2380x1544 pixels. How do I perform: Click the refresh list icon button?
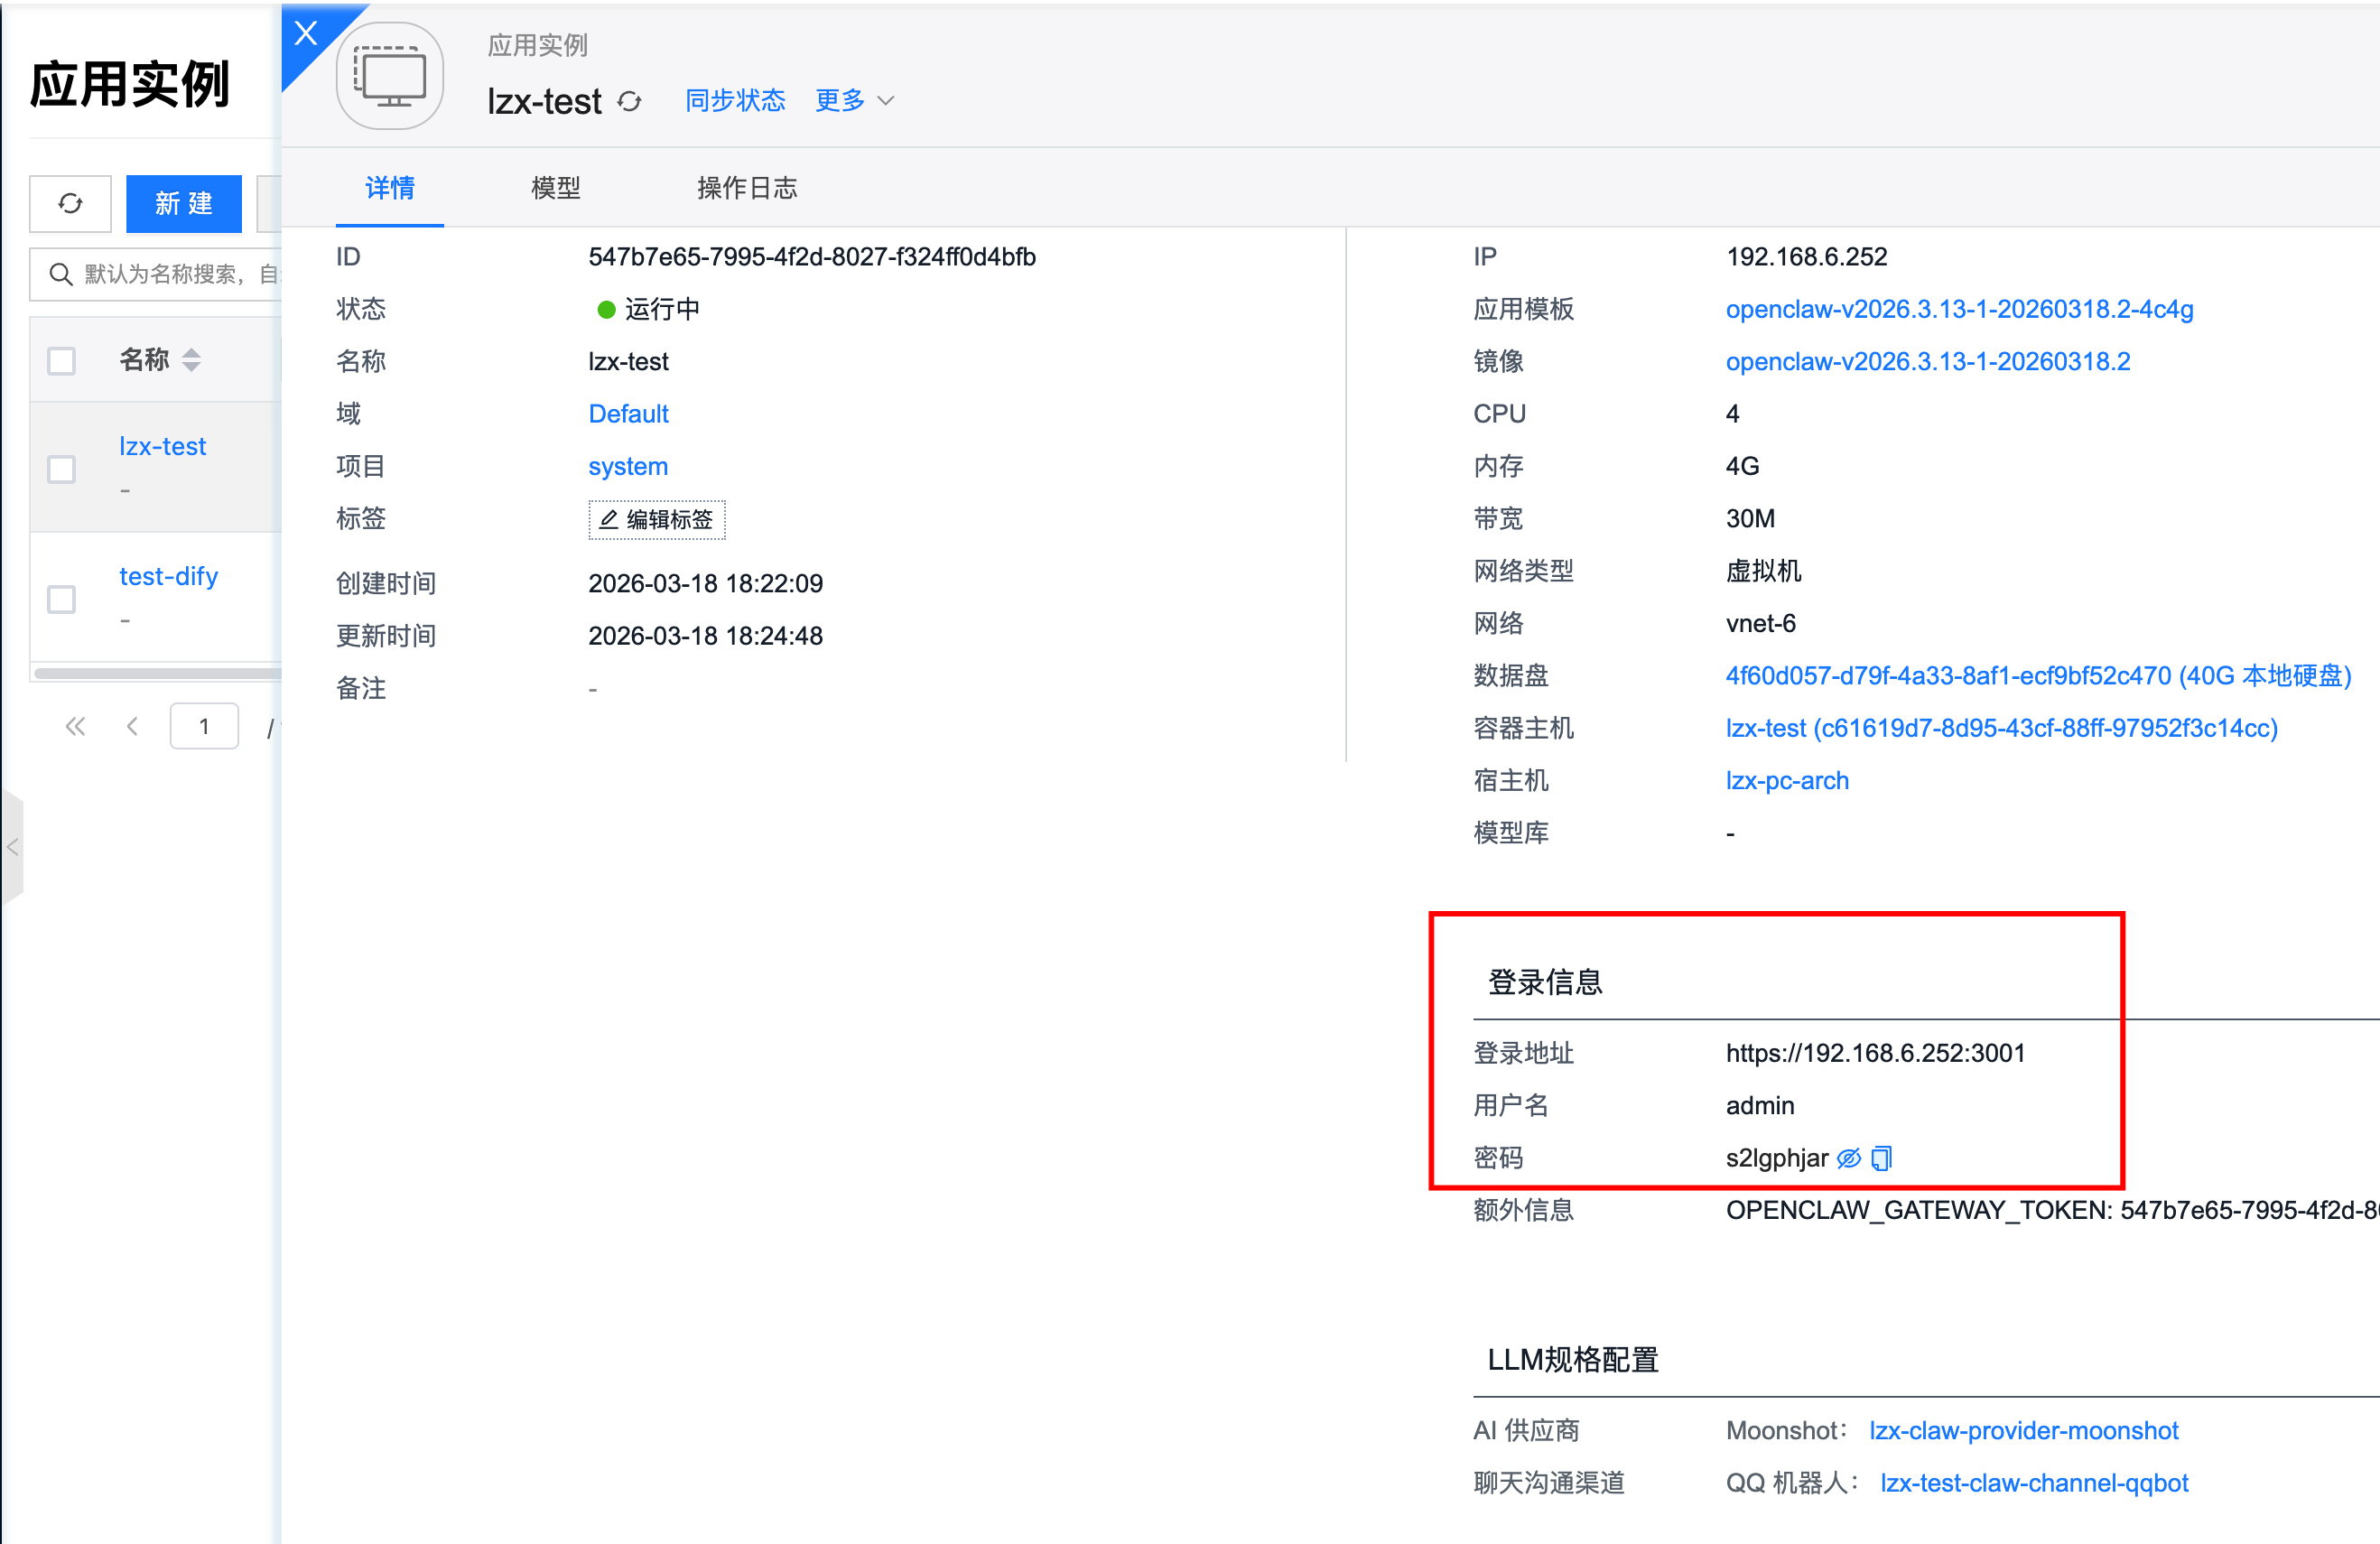pyautogui.click(x=70, y=203)
